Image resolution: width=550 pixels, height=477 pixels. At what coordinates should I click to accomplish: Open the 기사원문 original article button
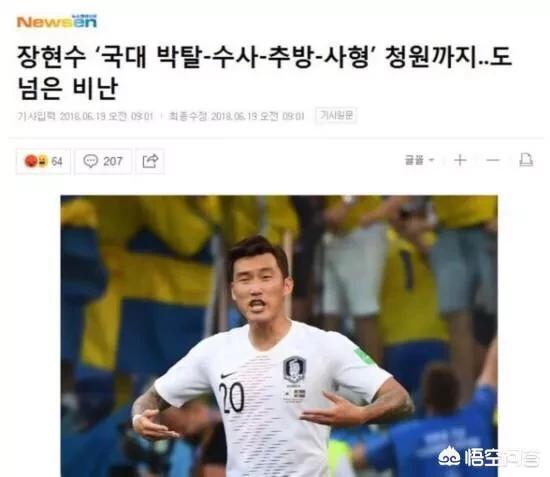336,115
